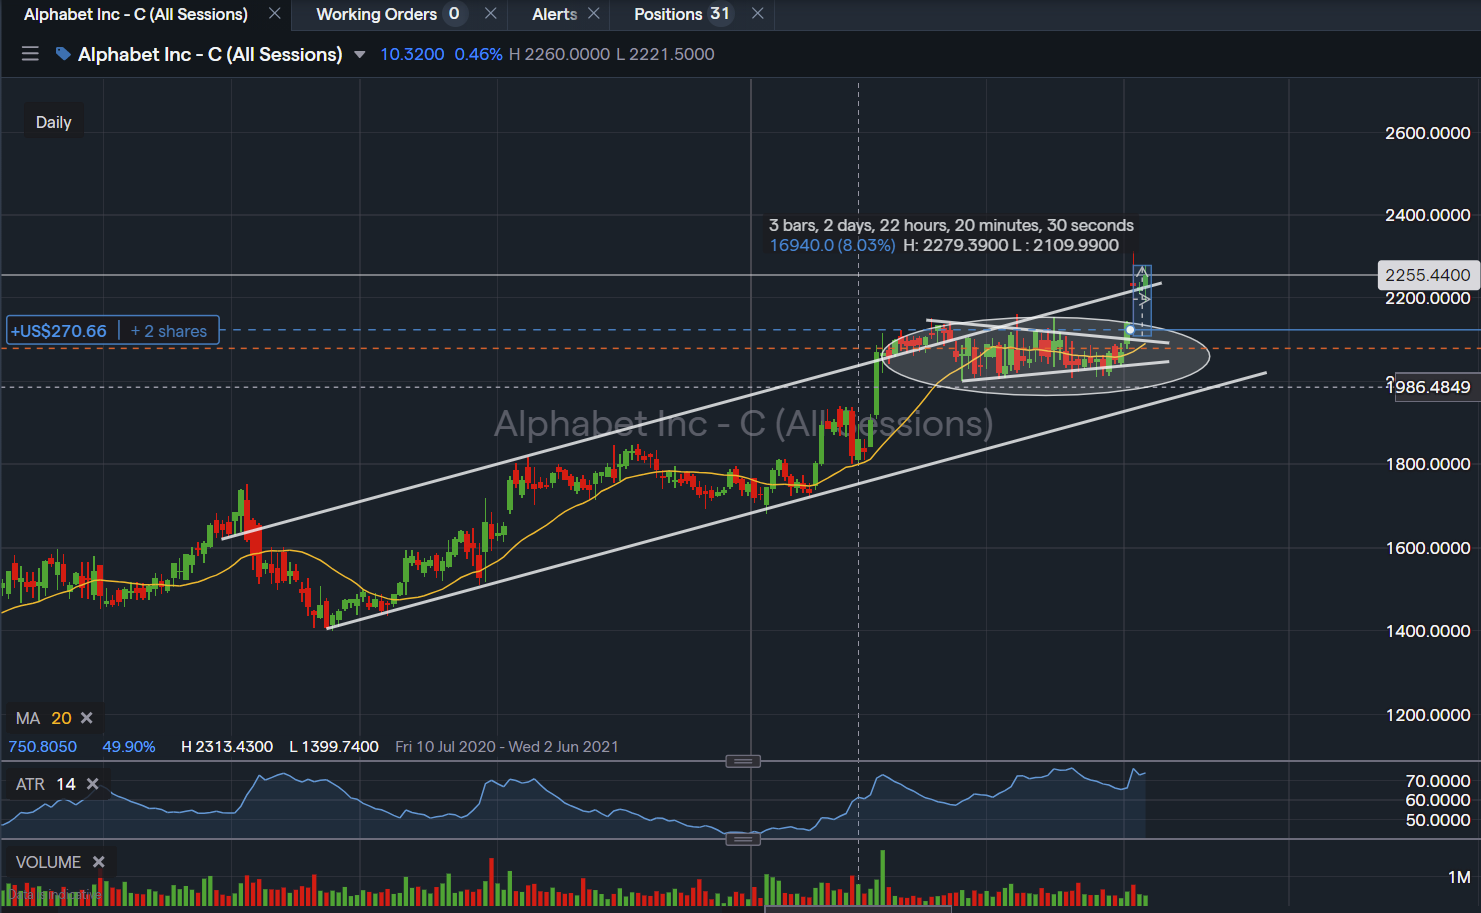The width and height of the screenshot is (1481, 913).
Task: Click the range high H 2313.4300
Action: point(227,747)
